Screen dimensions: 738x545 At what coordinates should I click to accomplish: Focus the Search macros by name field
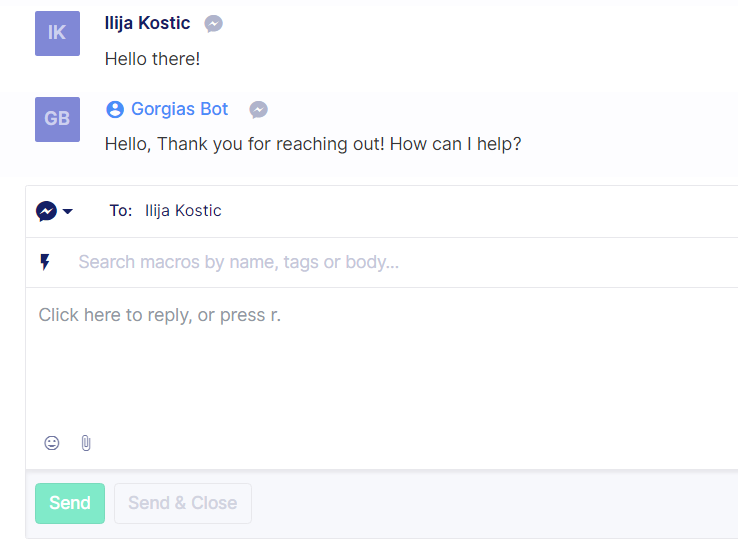[x=405, y=262]
